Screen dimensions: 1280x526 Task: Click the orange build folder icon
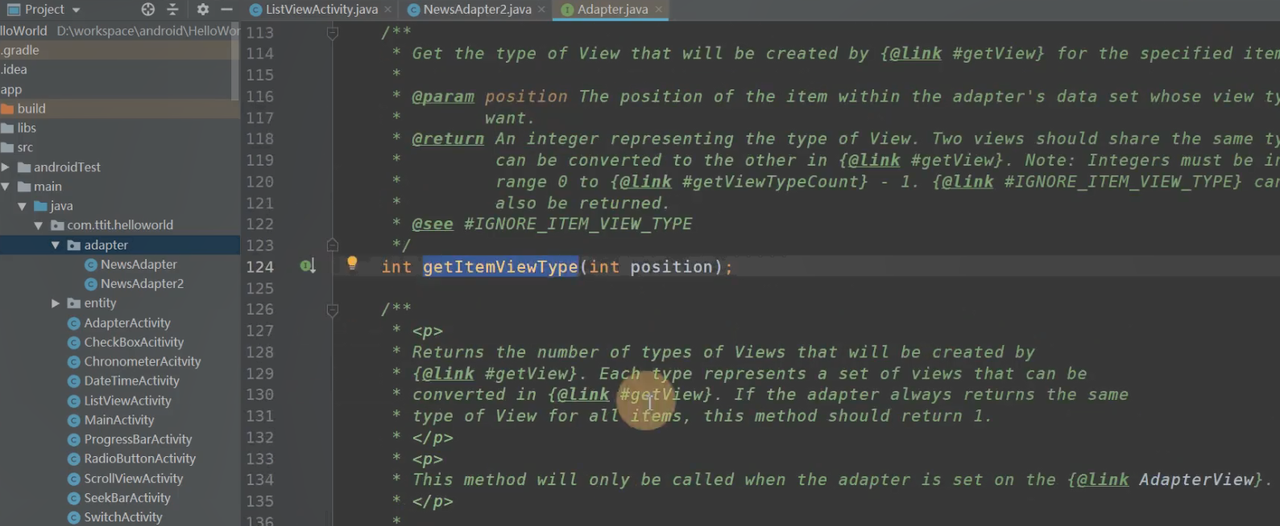click(x=7, y=109)
